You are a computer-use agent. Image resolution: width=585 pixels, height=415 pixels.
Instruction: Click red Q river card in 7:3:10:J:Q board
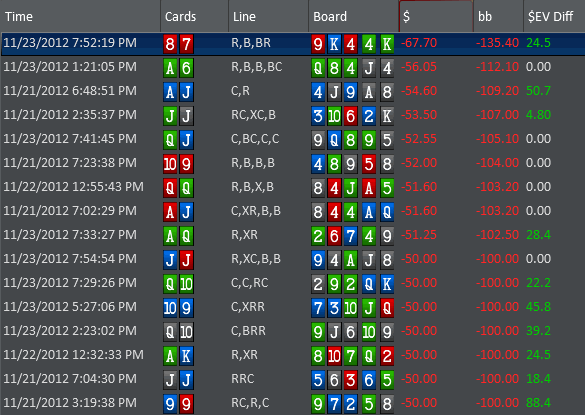(387, 308)
